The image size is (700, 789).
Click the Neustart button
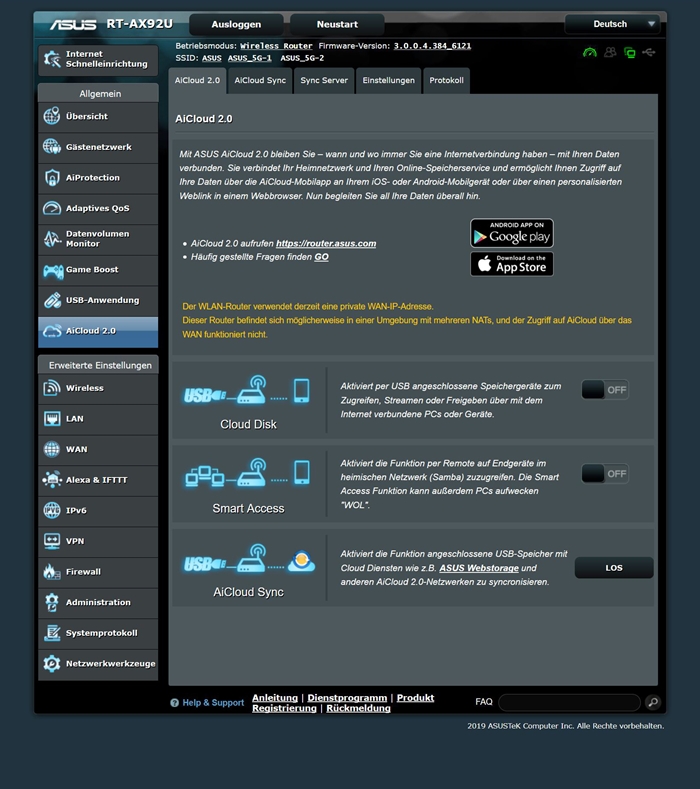(337, 24)
